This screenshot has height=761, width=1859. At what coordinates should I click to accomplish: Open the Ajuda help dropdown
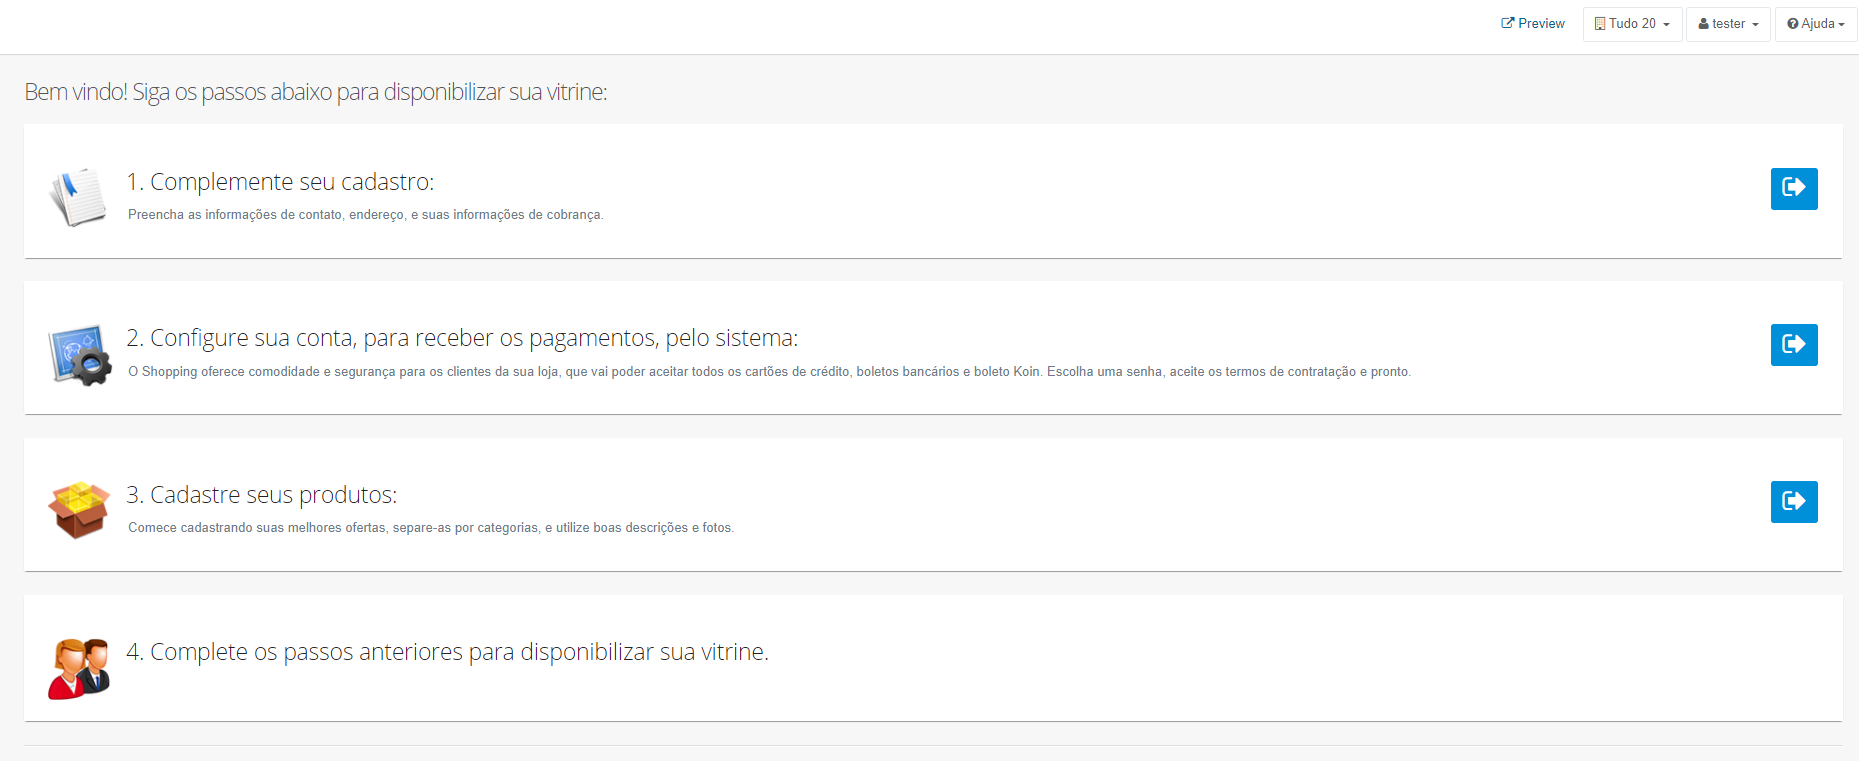click(1816, 24)
